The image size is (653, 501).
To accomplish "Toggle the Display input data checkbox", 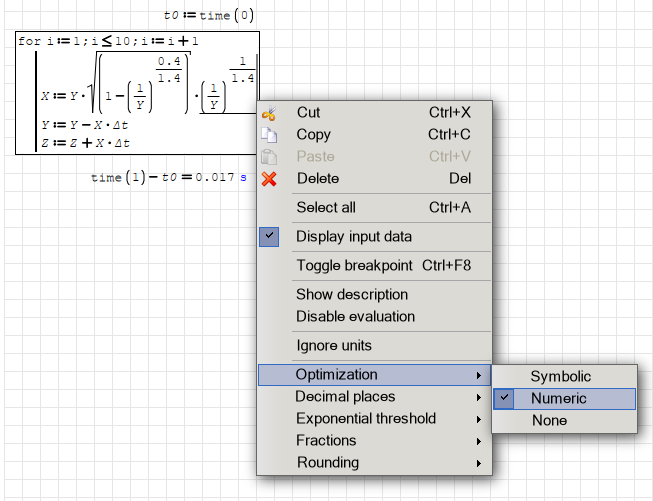I will 269,237.
